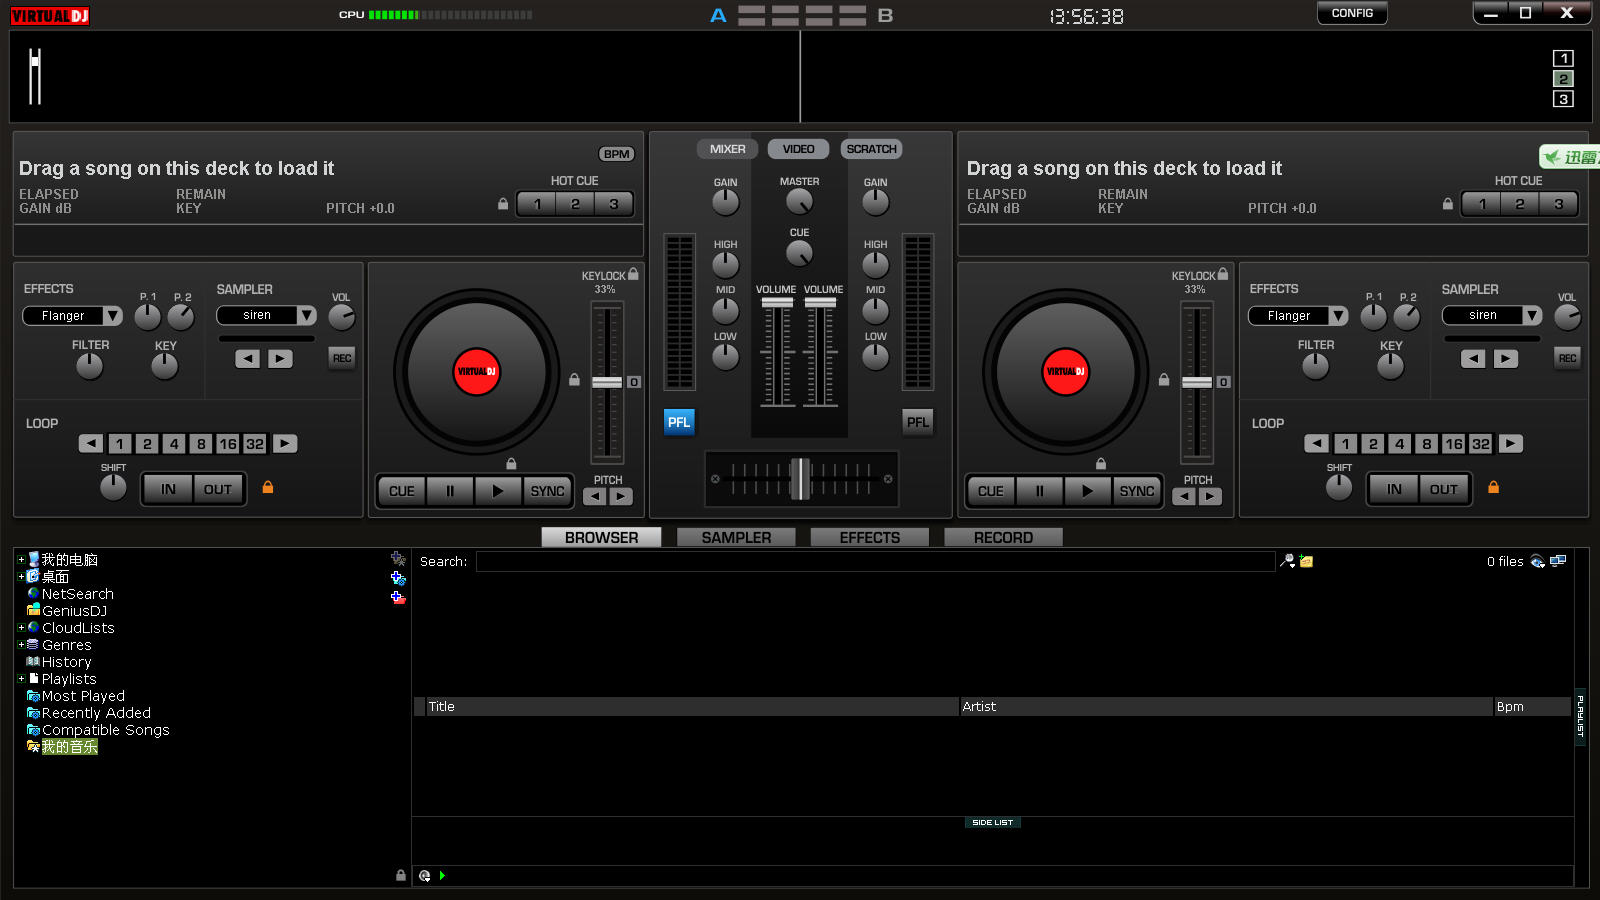
Task: Sort list by Artist column
Action: (x=1225, y=706)
